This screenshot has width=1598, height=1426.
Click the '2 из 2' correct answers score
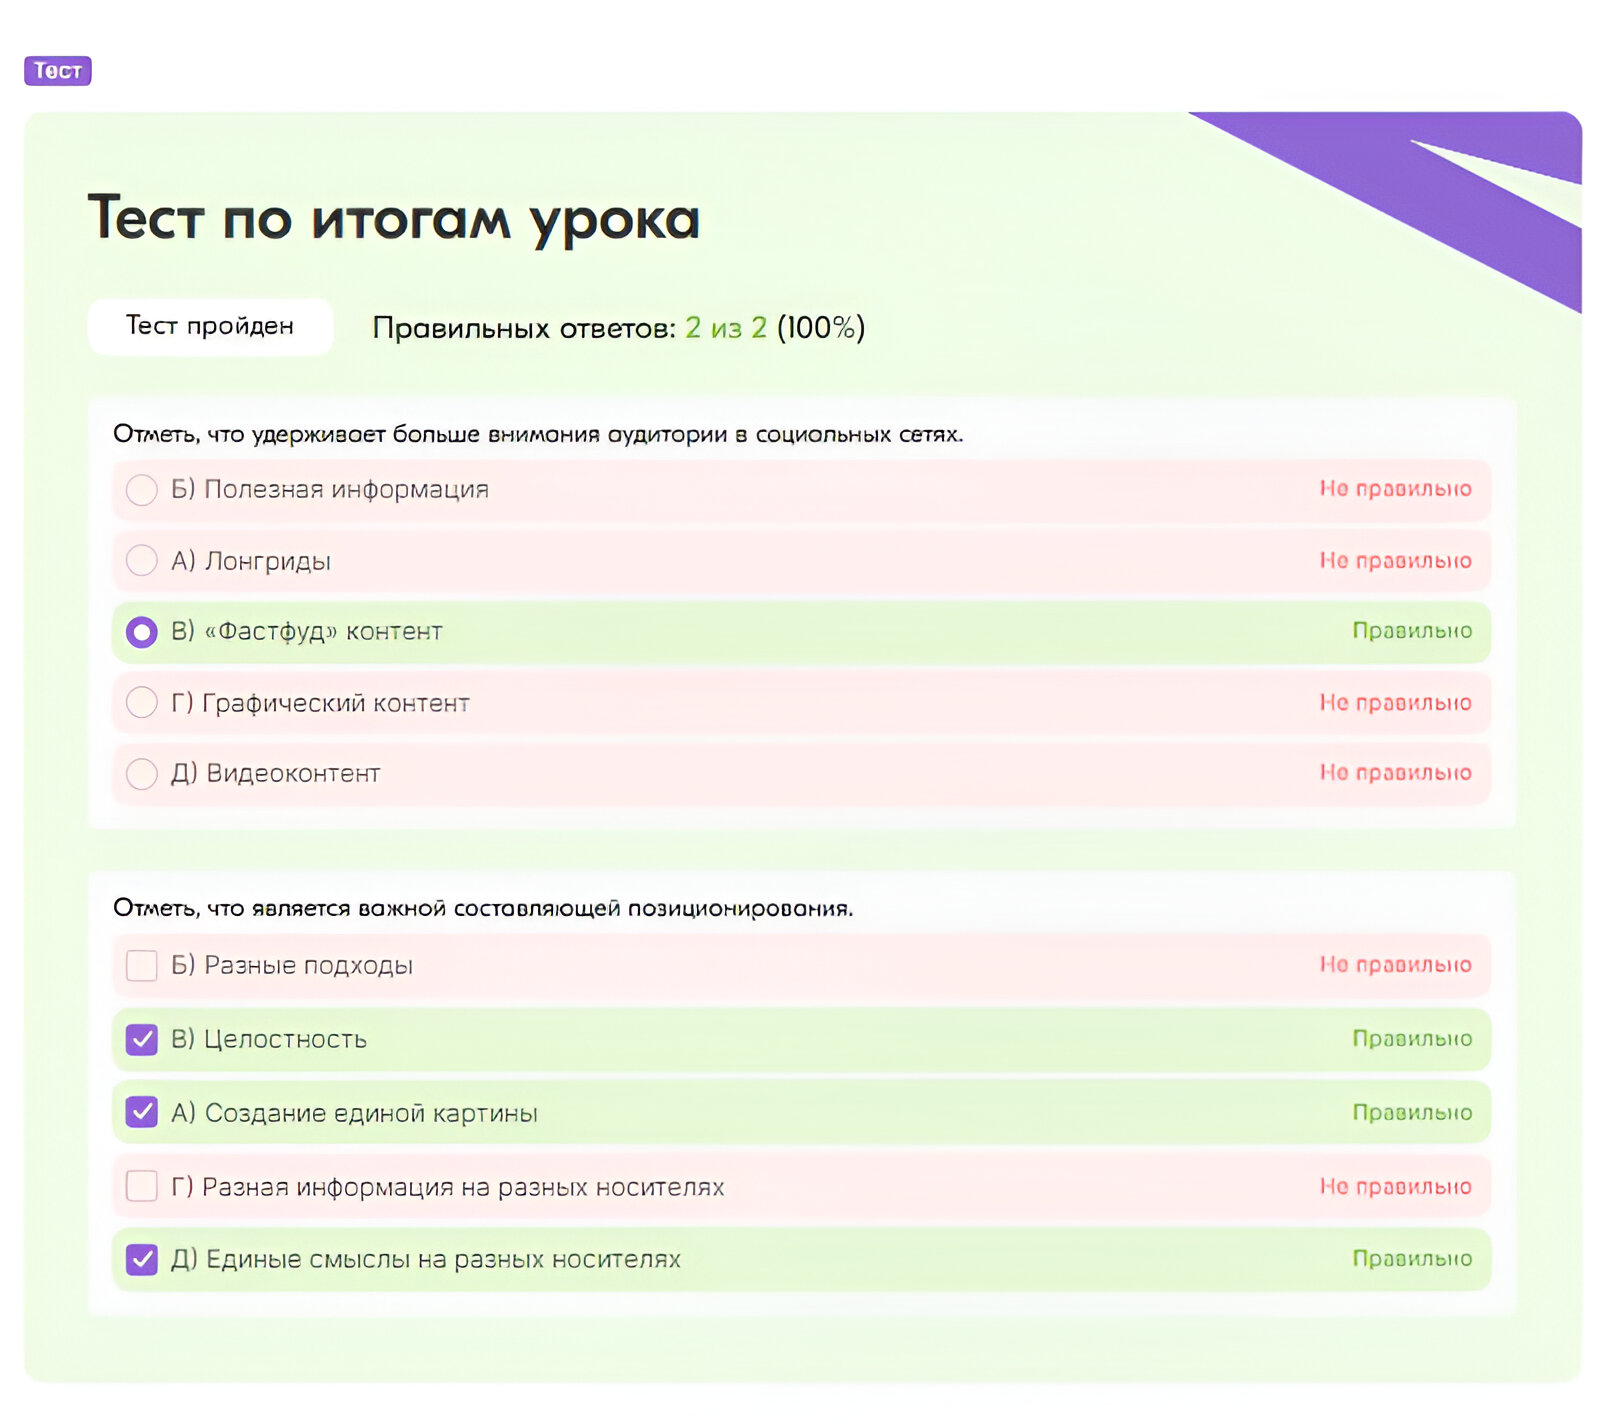[x=726, y=328]
